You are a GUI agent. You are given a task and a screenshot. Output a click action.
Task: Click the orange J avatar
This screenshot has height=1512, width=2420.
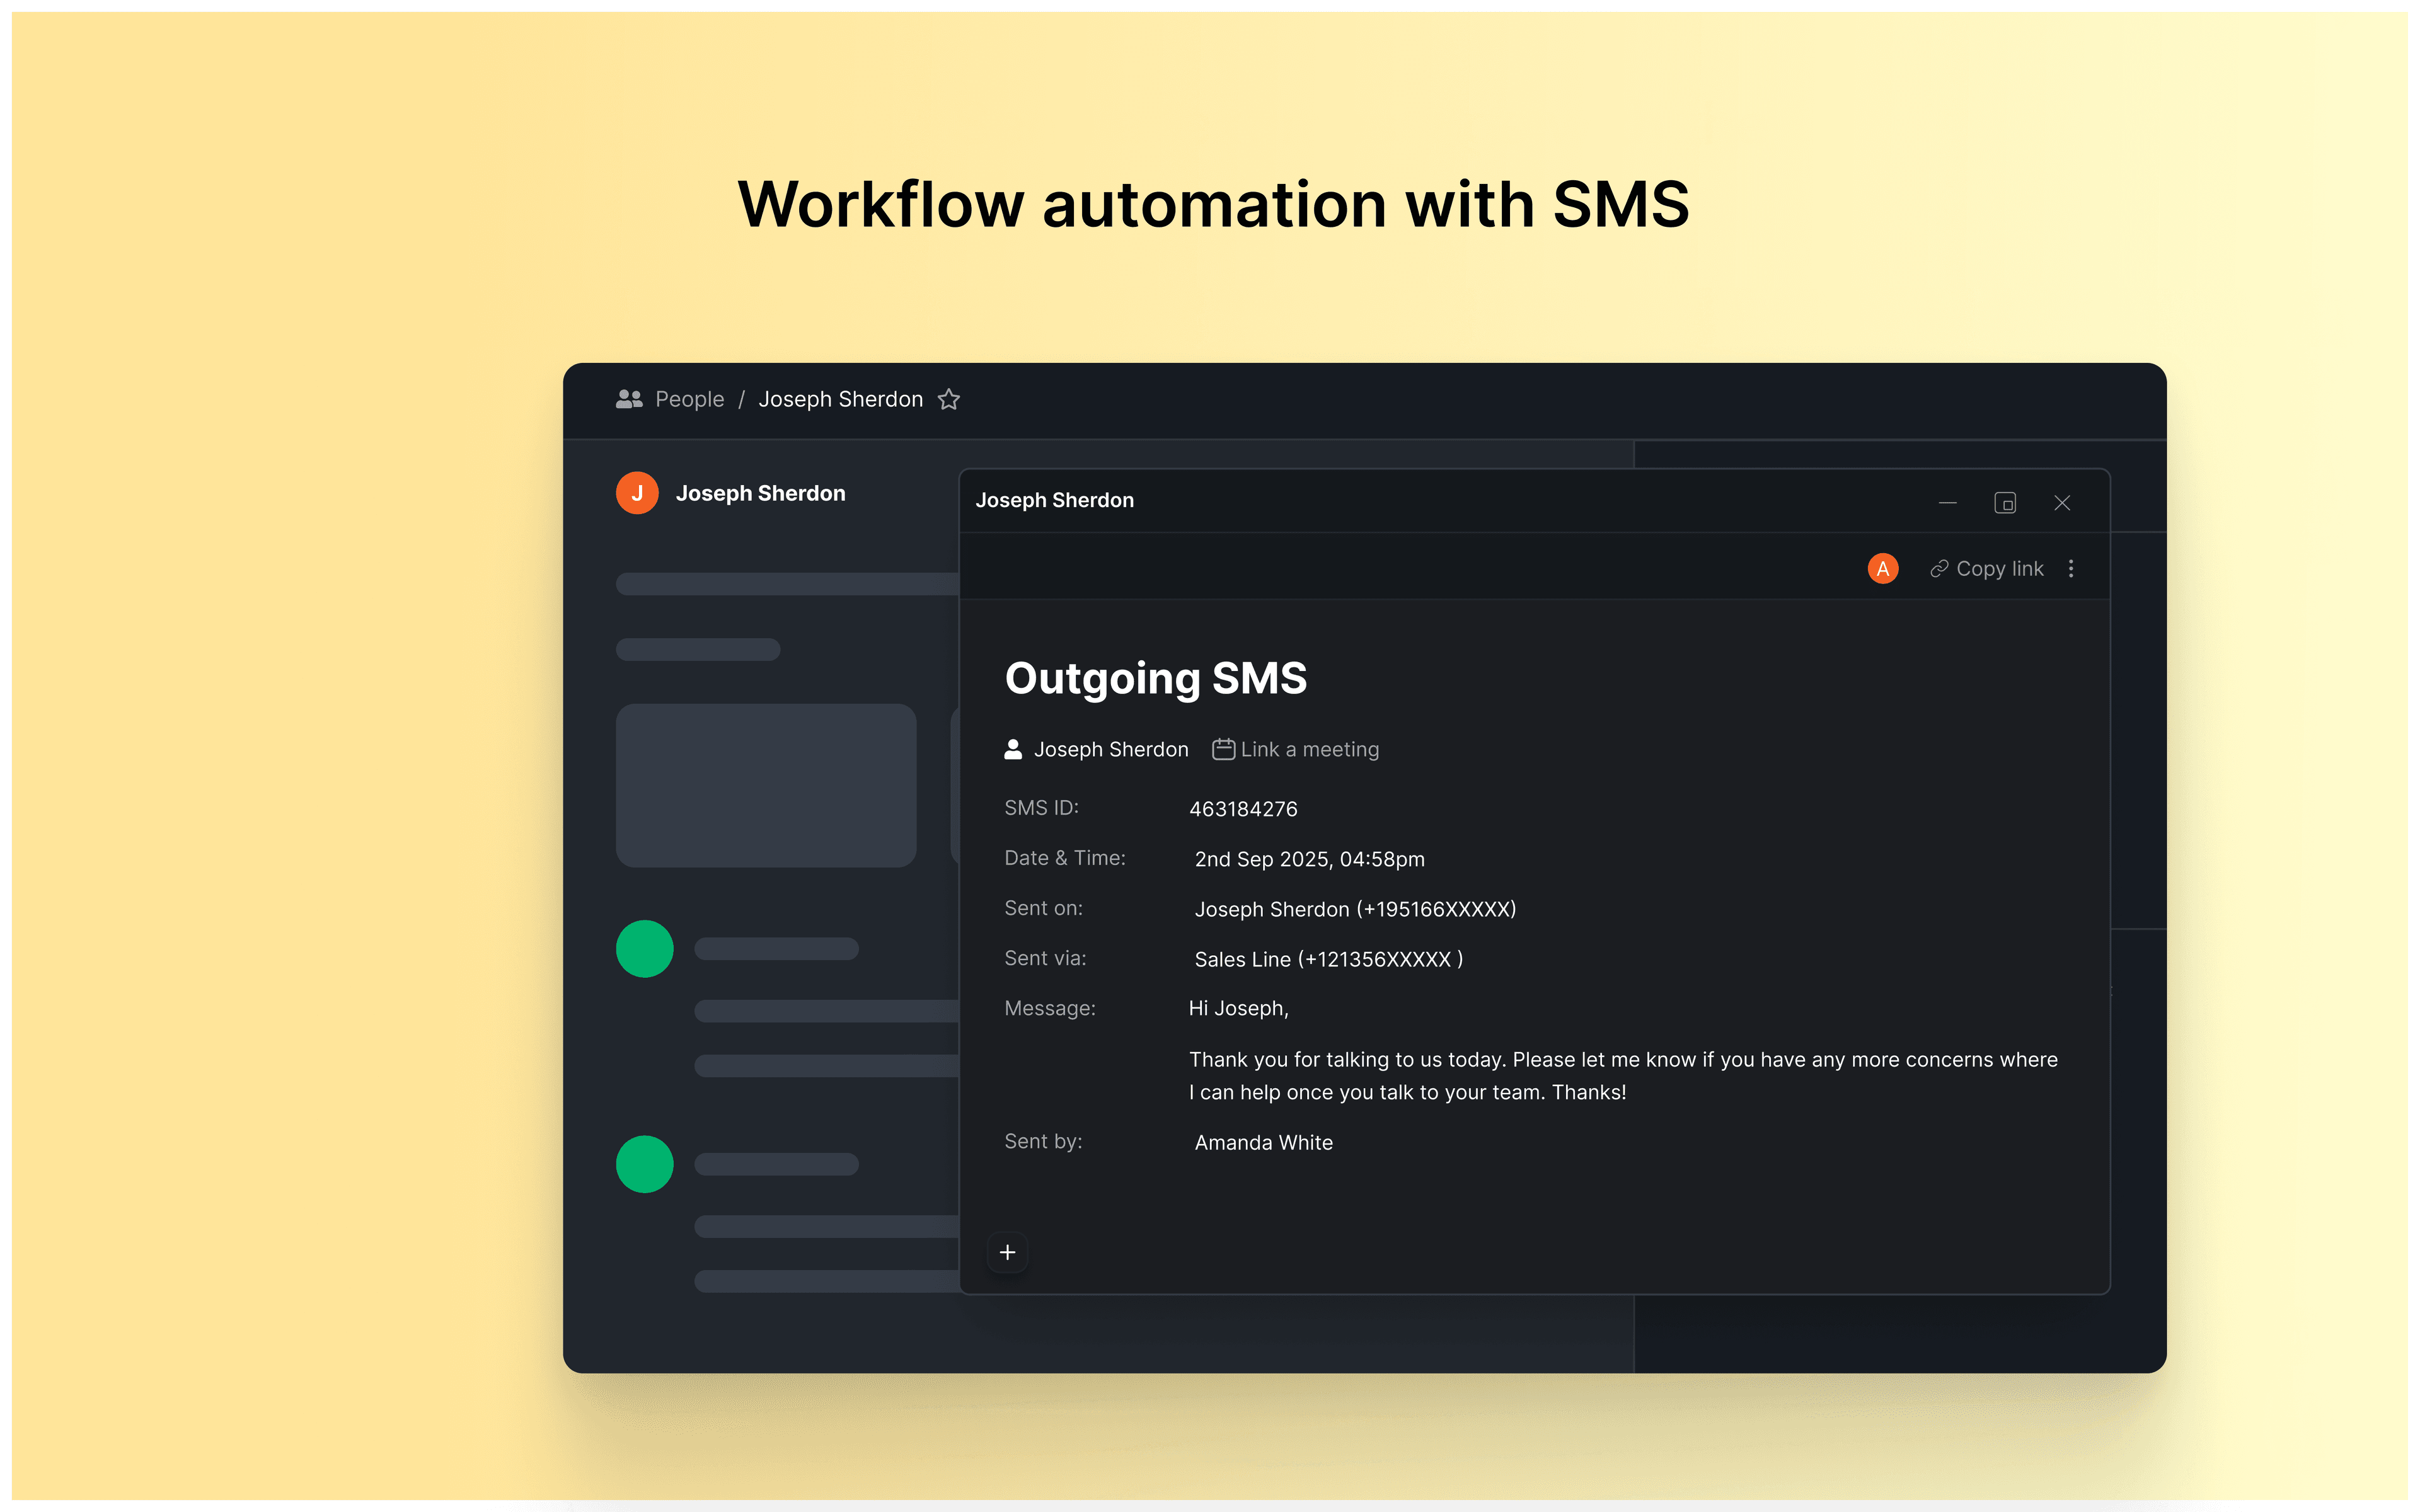[637, 493]
